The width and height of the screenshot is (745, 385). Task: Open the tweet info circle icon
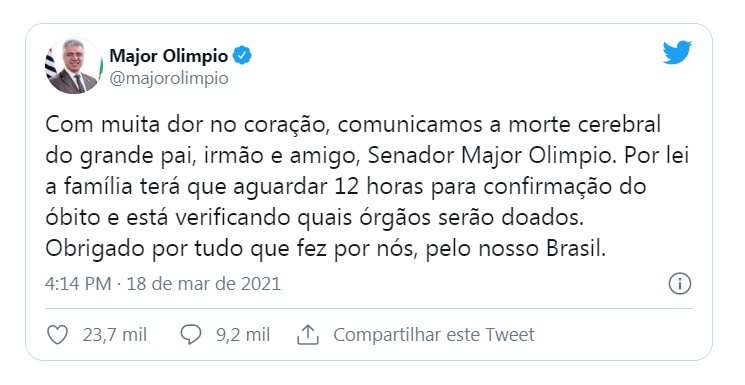click(x=680, y=284)
